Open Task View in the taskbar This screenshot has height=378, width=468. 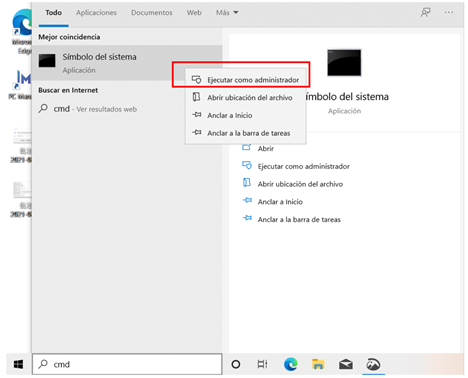(x=262, y=364)
